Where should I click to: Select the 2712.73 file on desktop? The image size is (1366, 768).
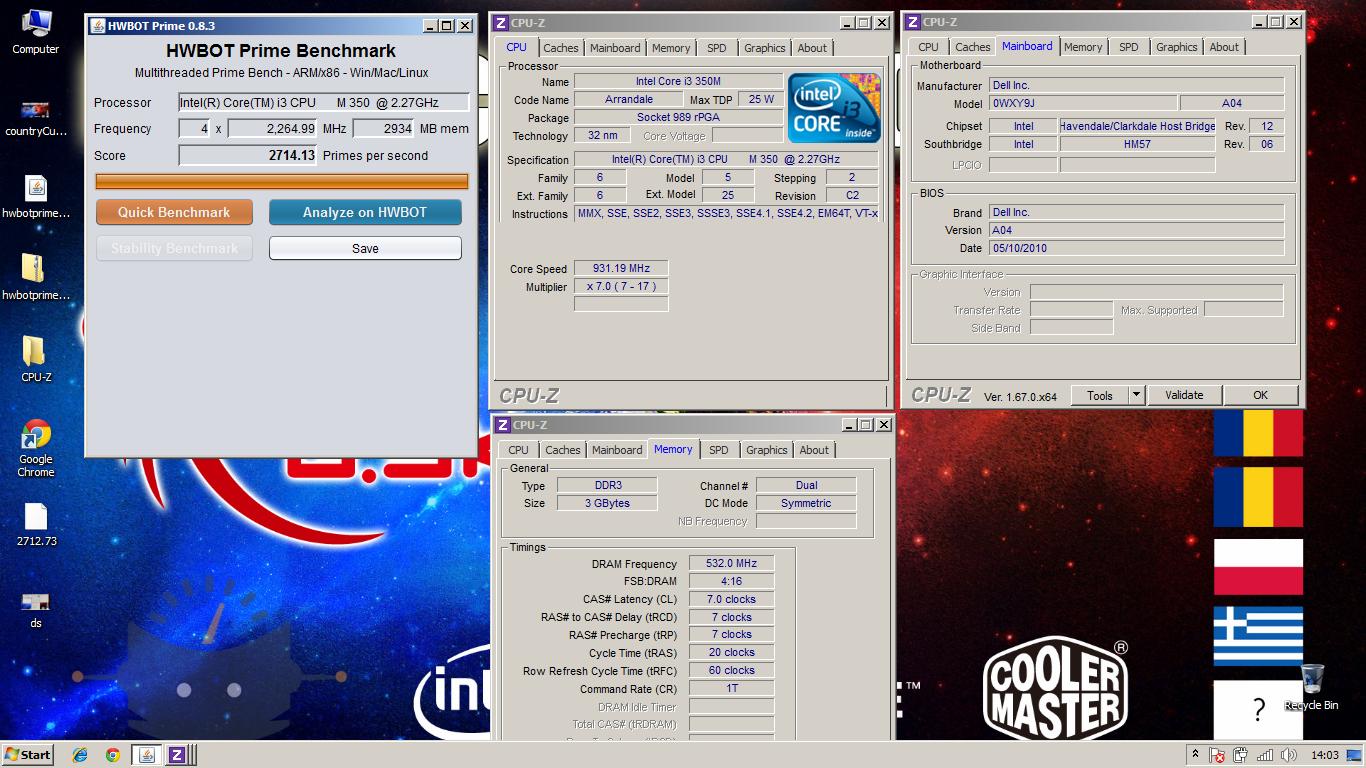coord(36,525)
